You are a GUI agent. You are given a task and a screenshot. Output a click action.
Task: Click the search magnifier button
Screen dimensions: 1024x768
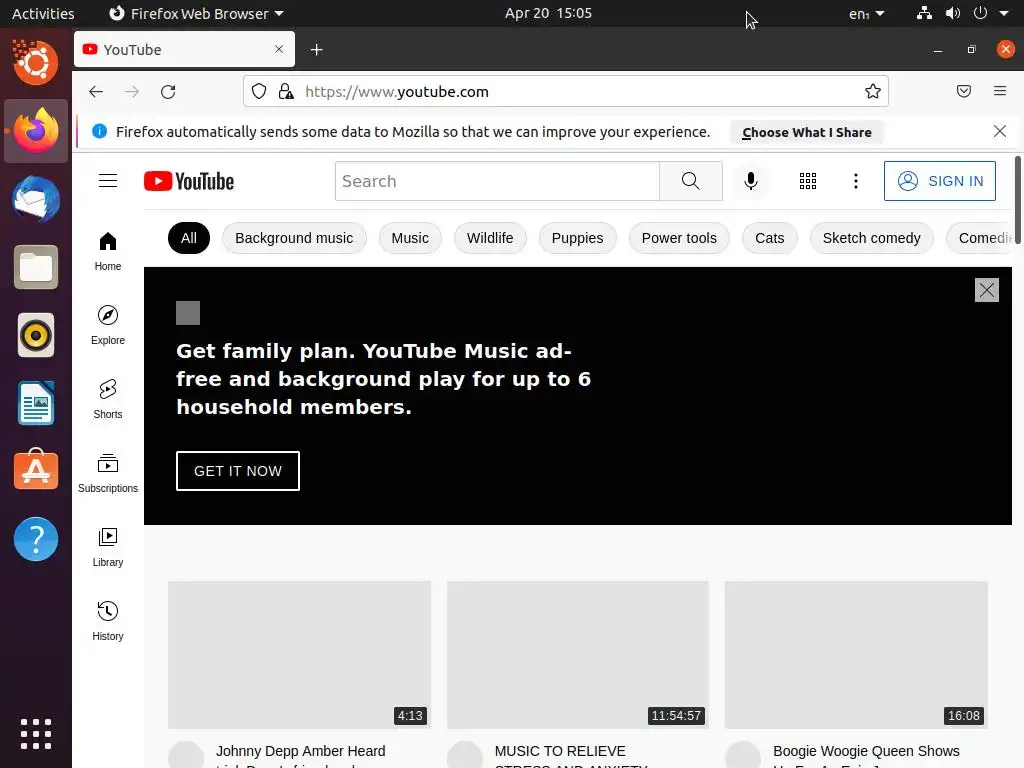[690, 181]
